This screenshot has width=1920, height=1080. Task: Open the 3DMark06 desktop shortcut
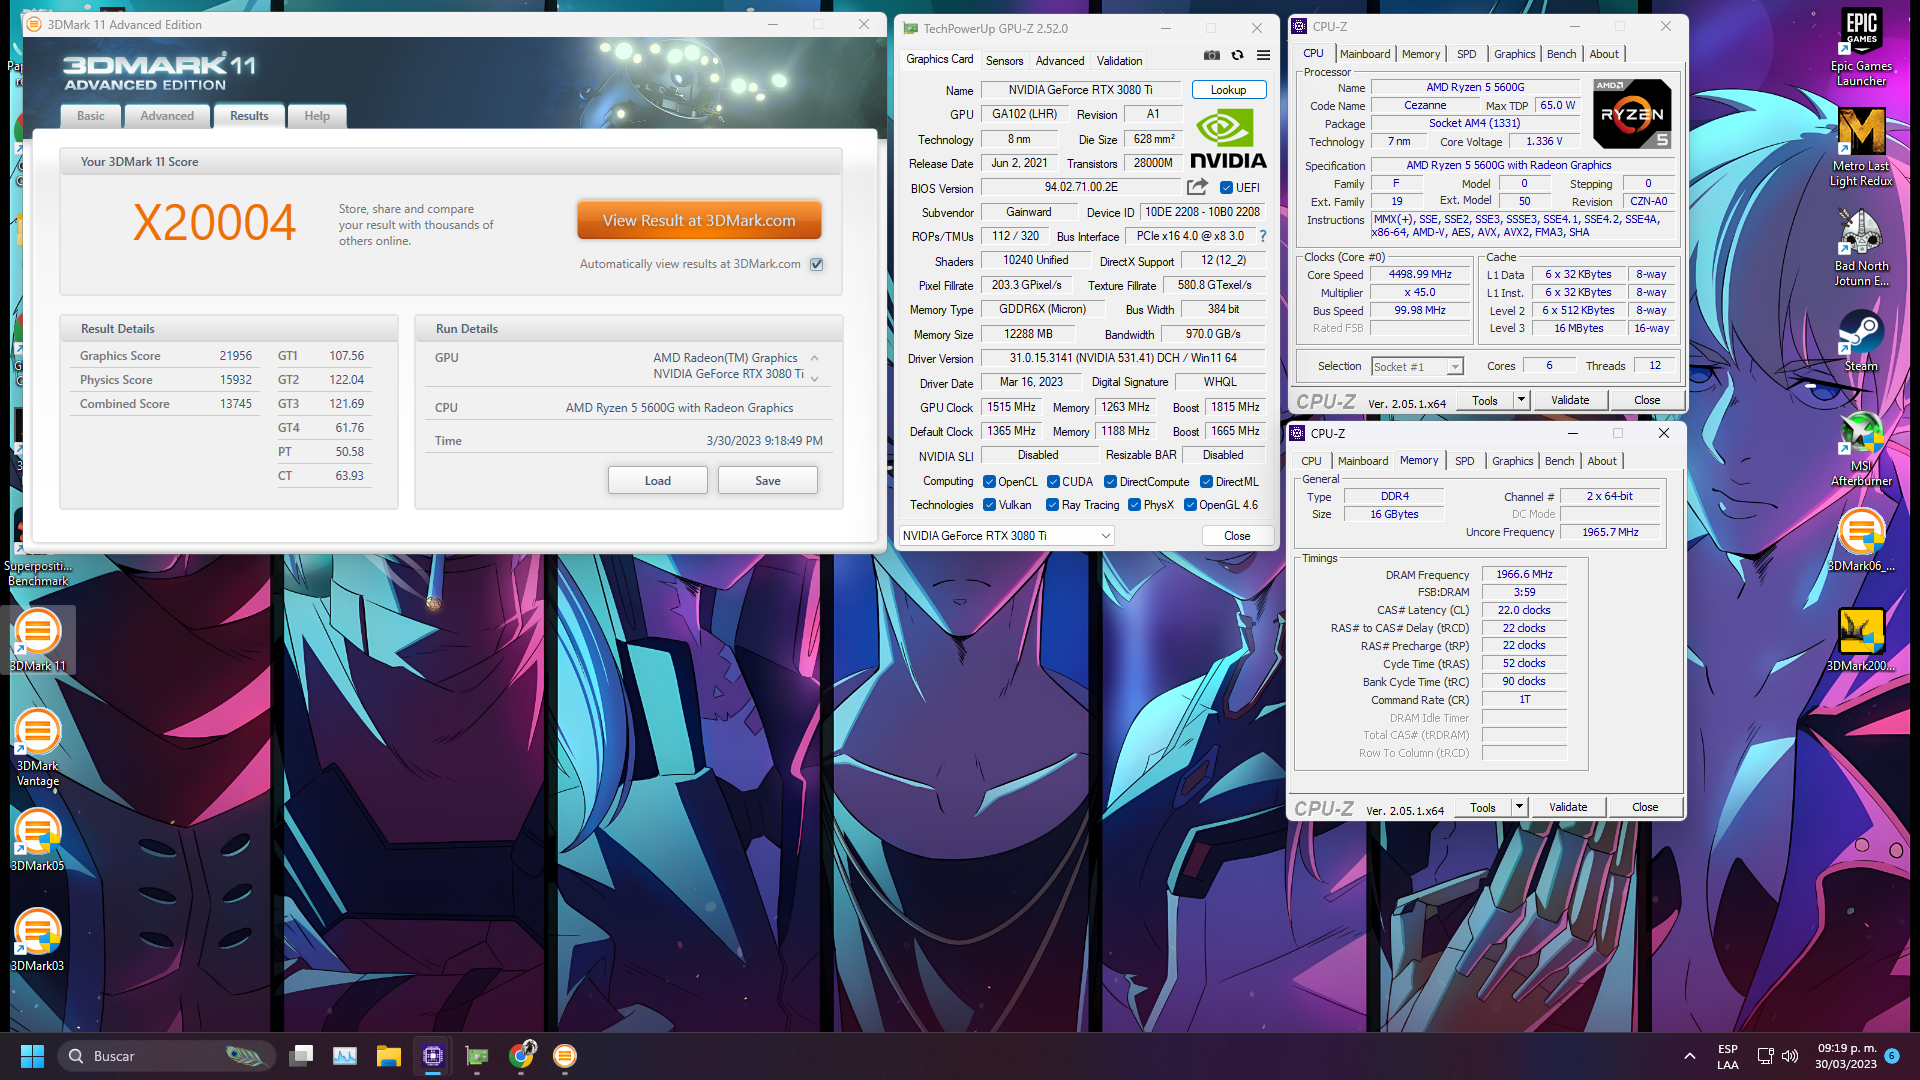(1861, 540)
